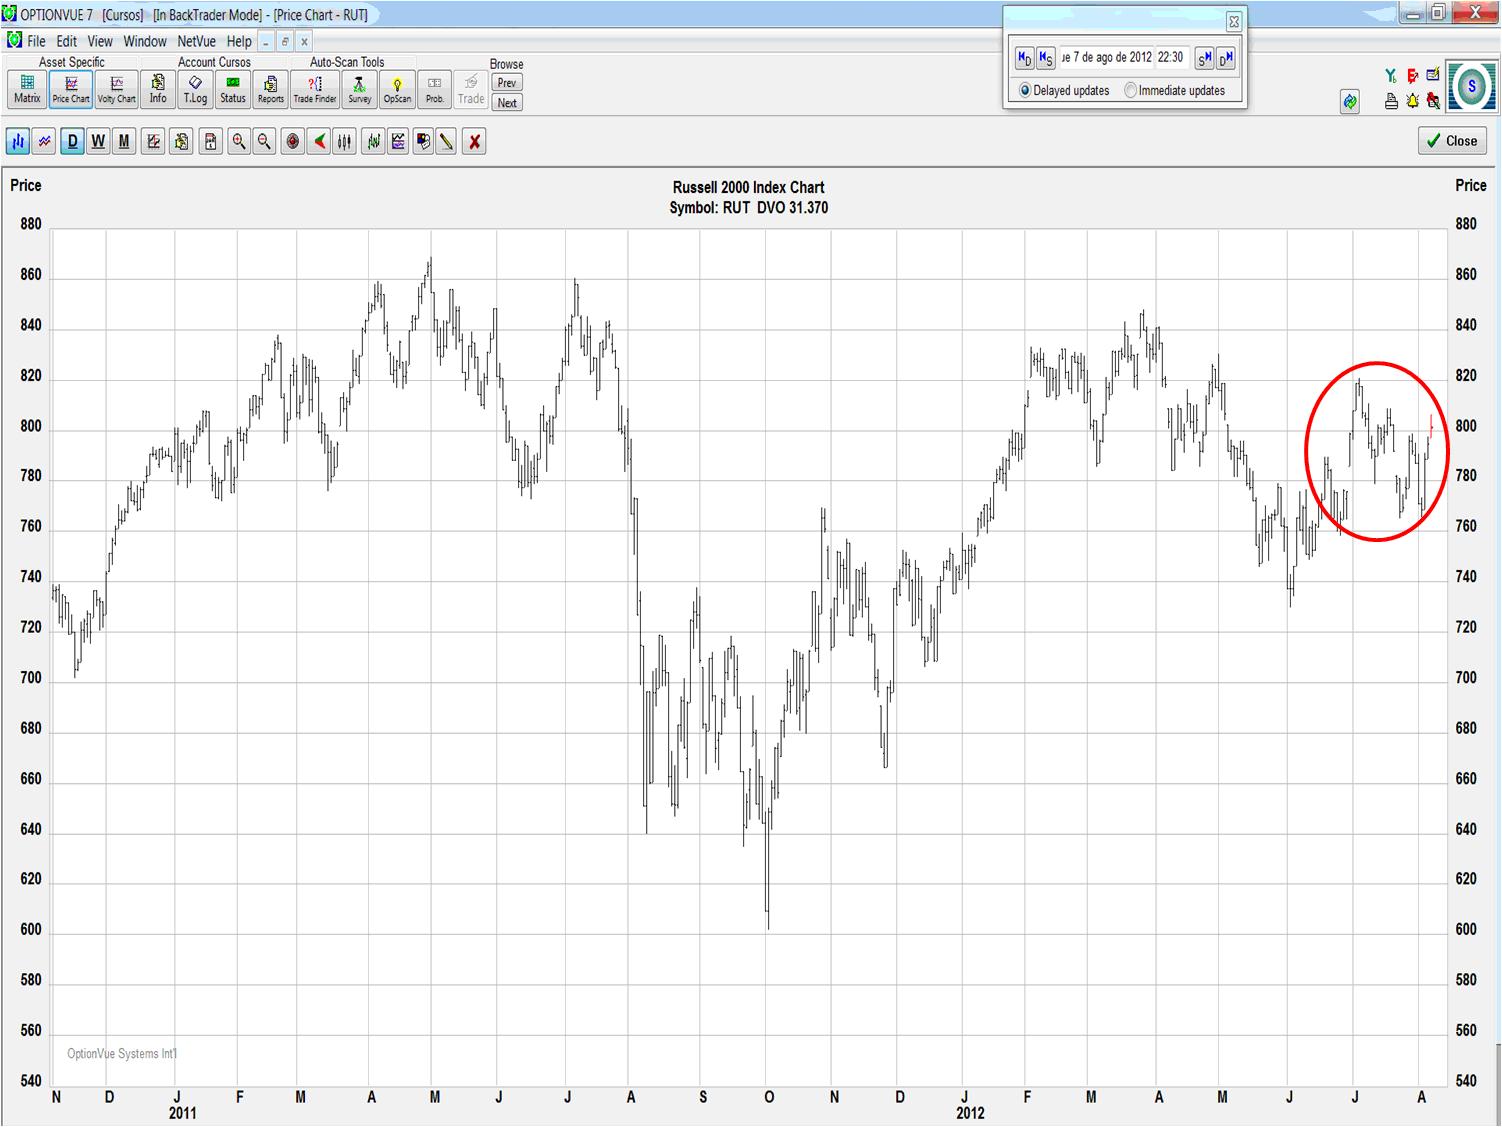Select the Immediate updates option

[x=1175, y=90]
